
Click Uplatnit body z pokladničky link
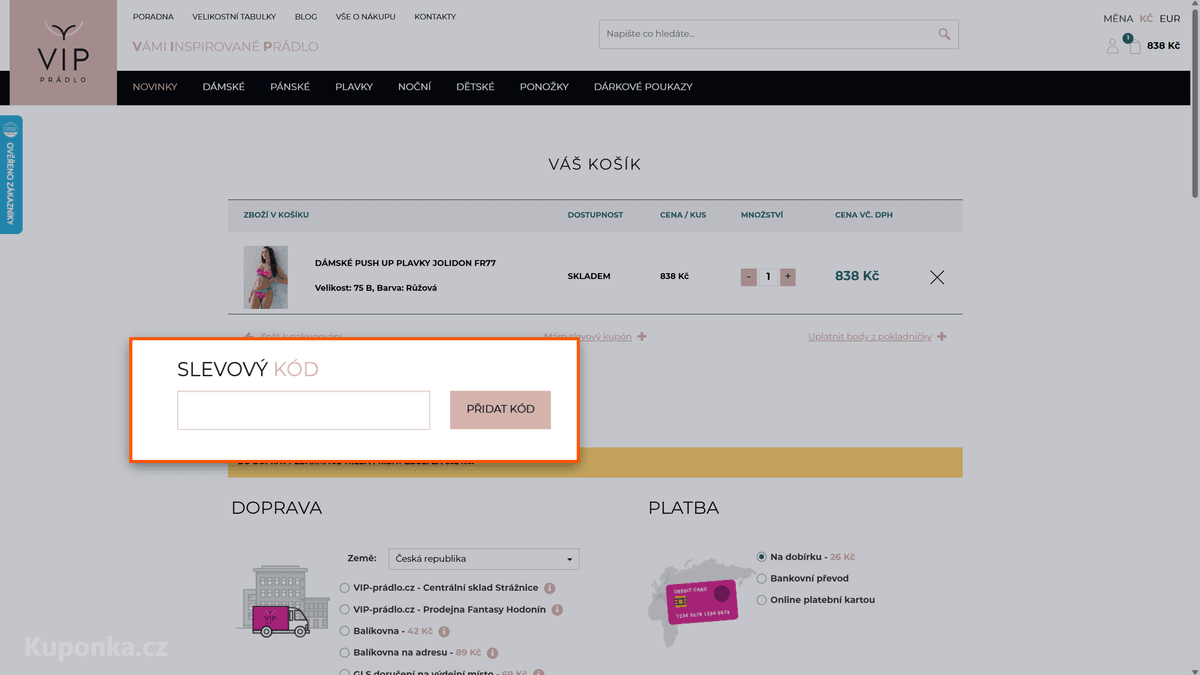pyautogui.click(x=870, y=337)
